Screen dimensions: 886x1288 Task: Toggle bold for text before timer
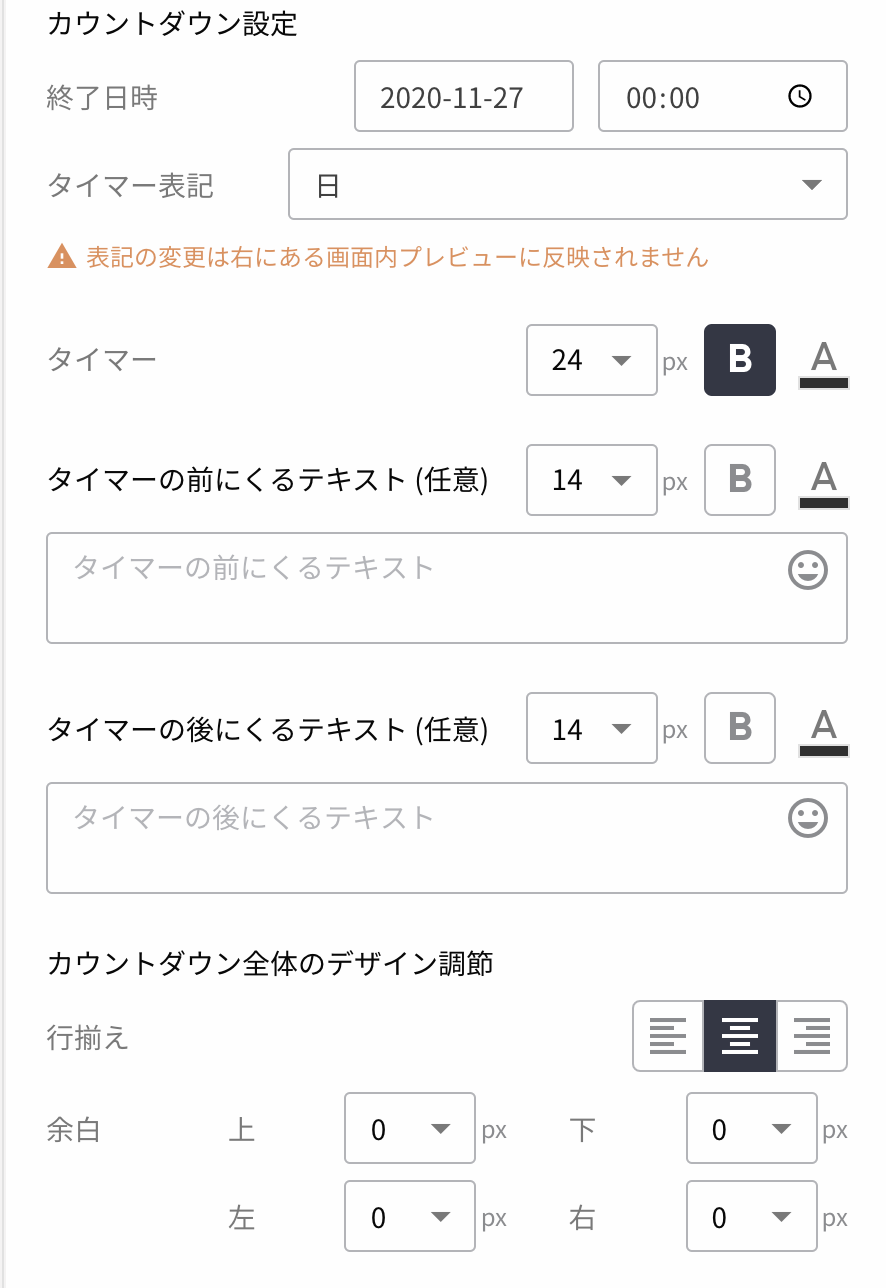click(740, 480)
